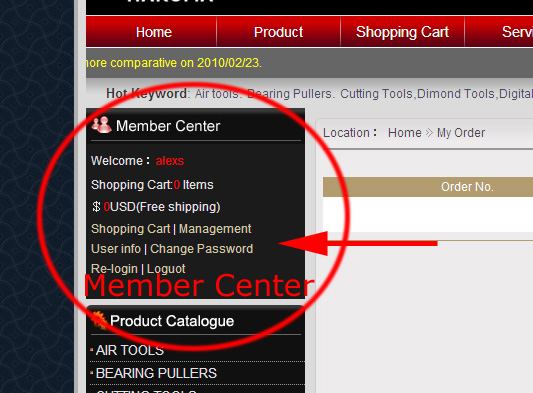The height and width of the screenshot is (393, 533).
Task: Open the Home navigation tab
Action: click(154, 32)
